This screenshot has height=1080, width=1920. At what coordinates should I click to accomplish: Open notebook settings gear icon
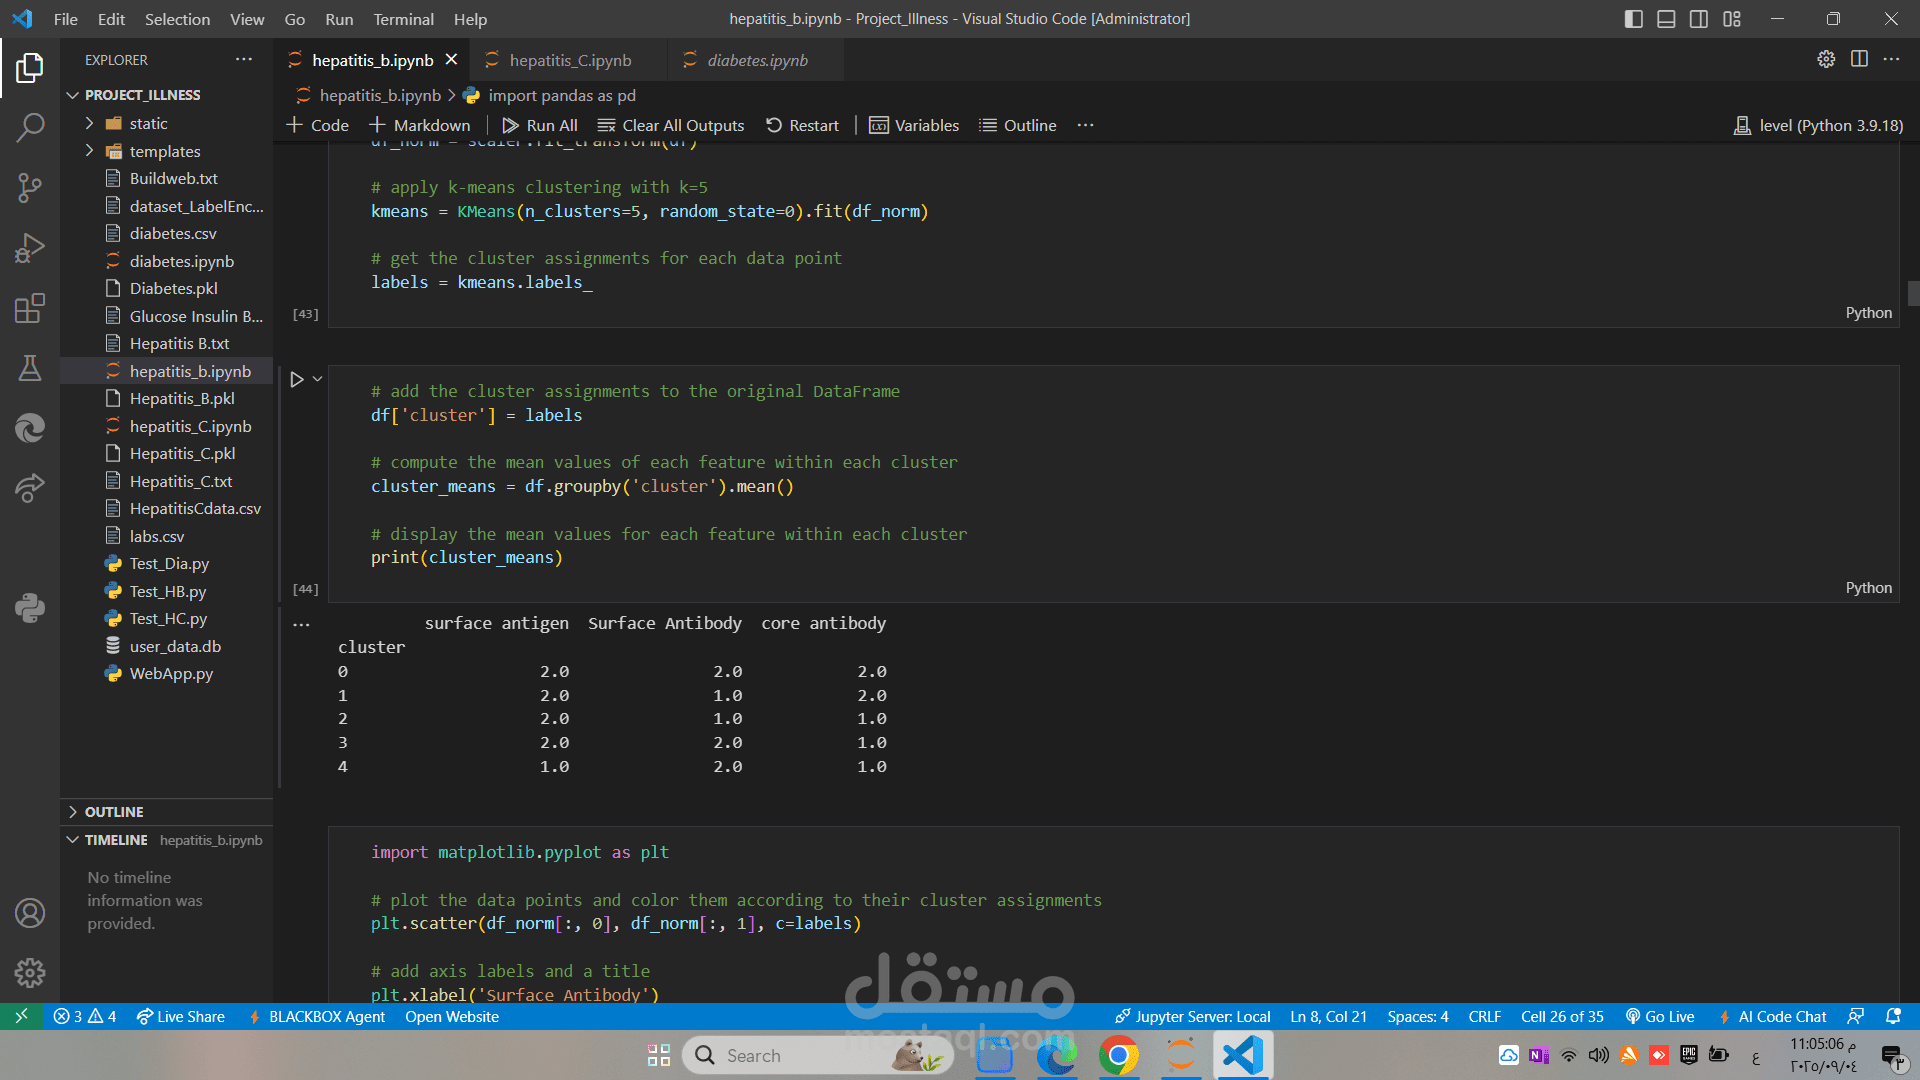point(1826,59)
